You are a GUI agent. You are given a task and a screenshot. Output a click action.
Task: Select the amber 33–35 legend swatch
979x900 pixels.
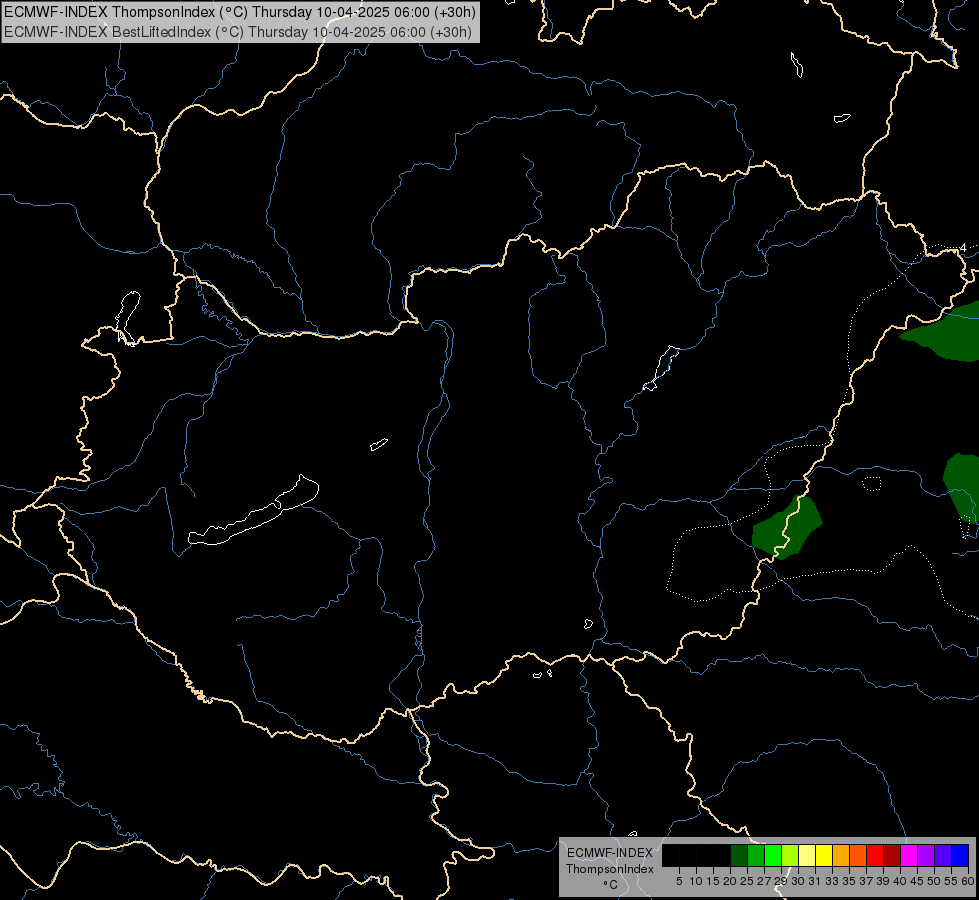click(x=841, y=855)
